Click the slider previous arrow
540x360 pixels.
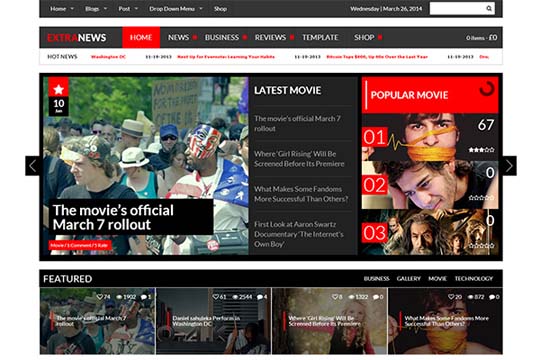tap(33, 166)
